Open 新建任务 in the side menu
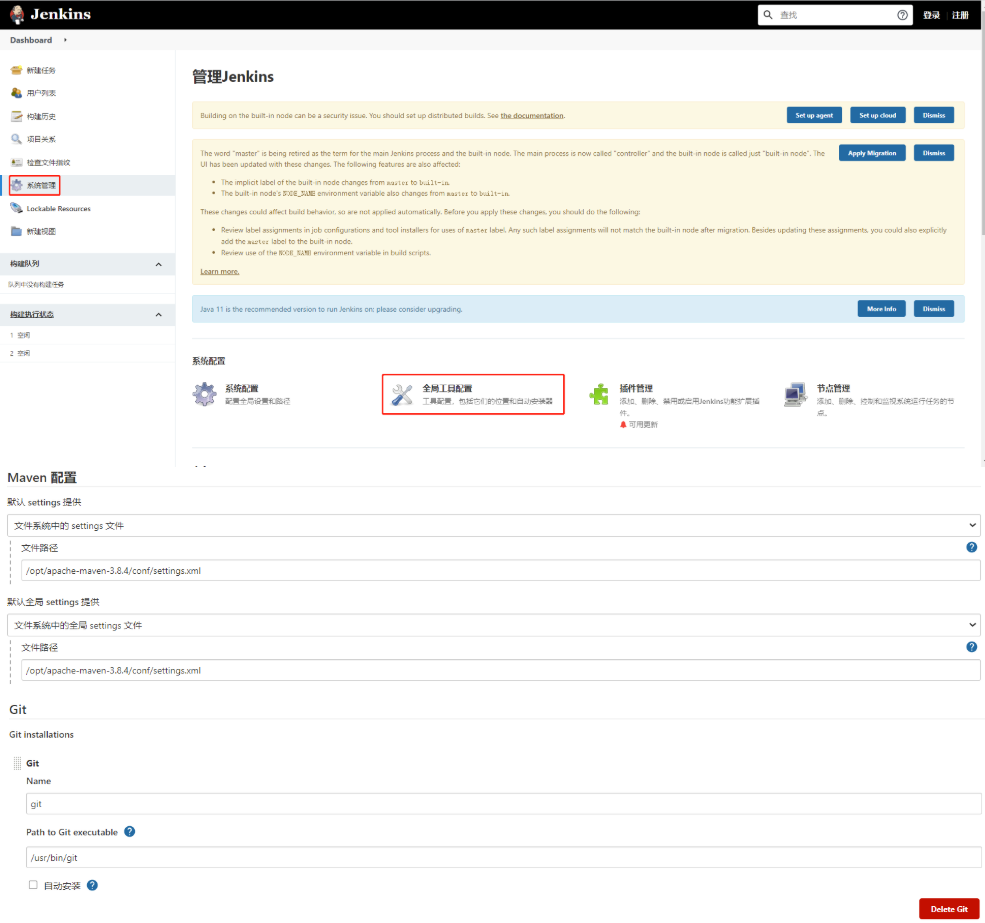The width and height of the screenshot is (985, 923). click(x=41, y=70)
